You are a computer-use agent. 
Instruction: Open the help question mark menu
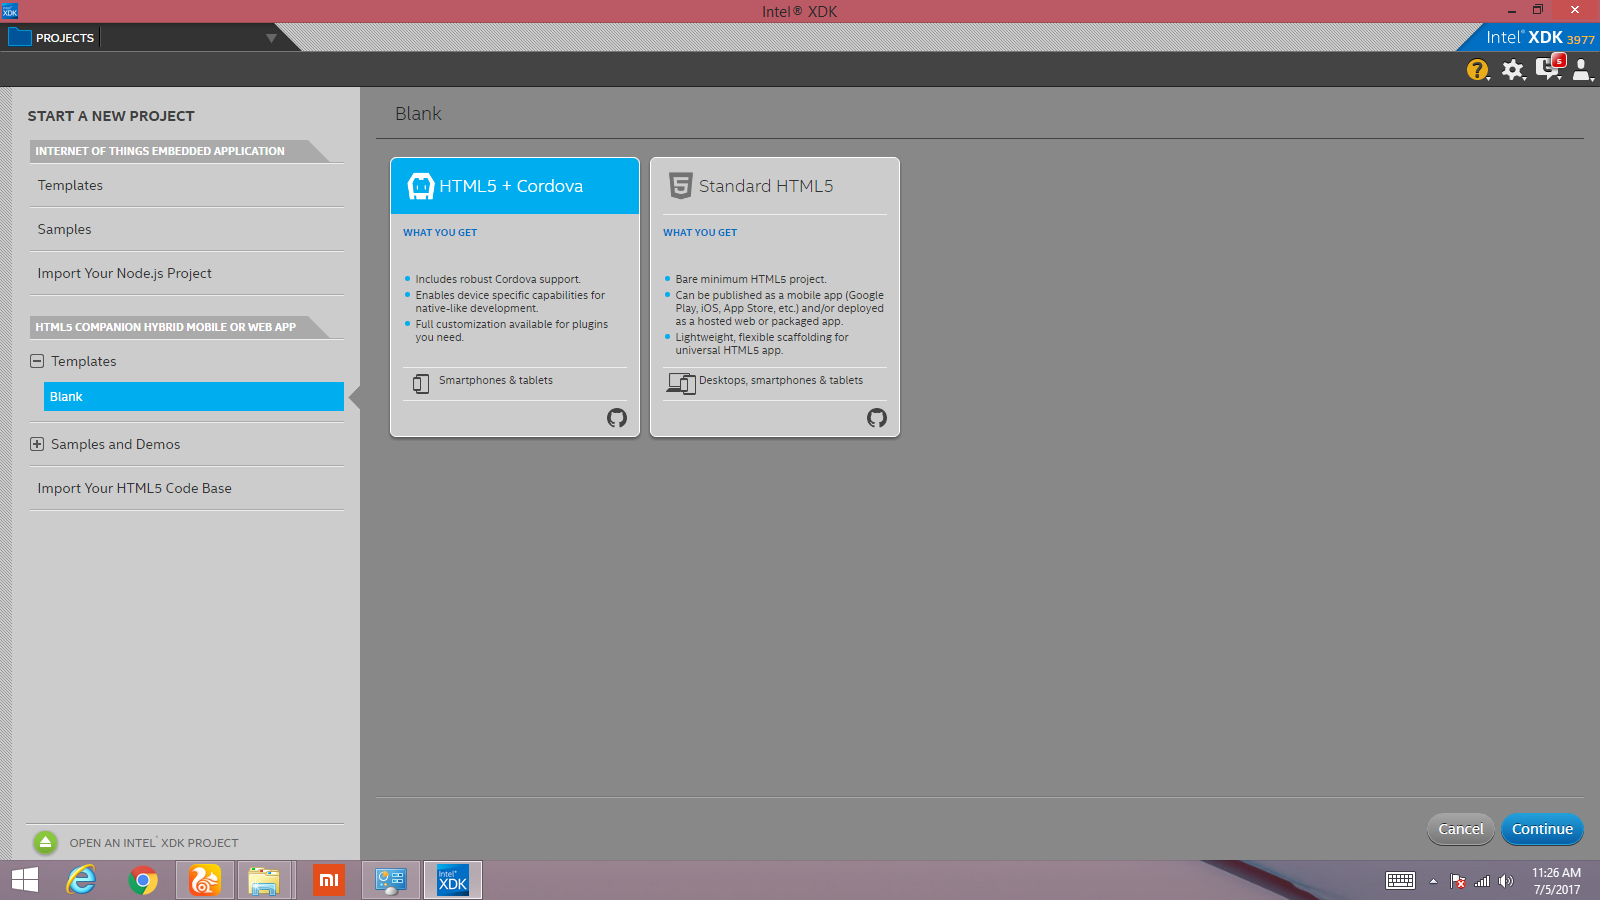pyautogui.click(x=1477, y=69)
